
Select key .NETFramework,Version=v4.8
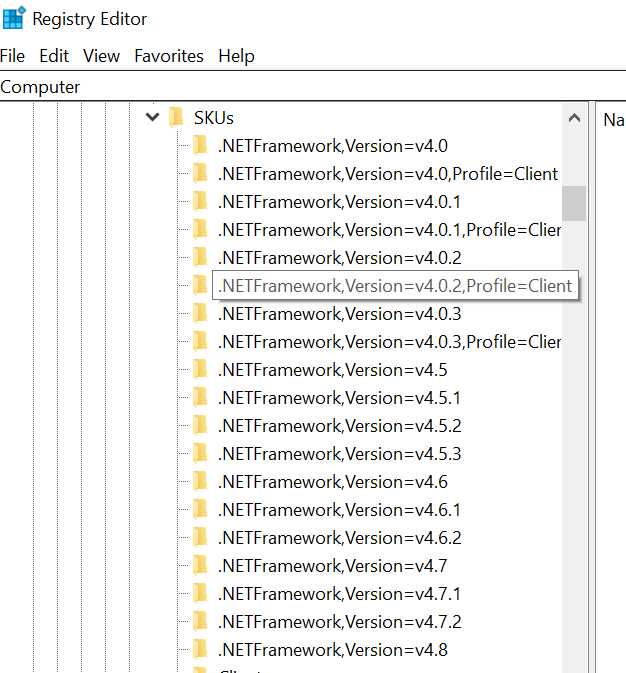pos(333,650)
